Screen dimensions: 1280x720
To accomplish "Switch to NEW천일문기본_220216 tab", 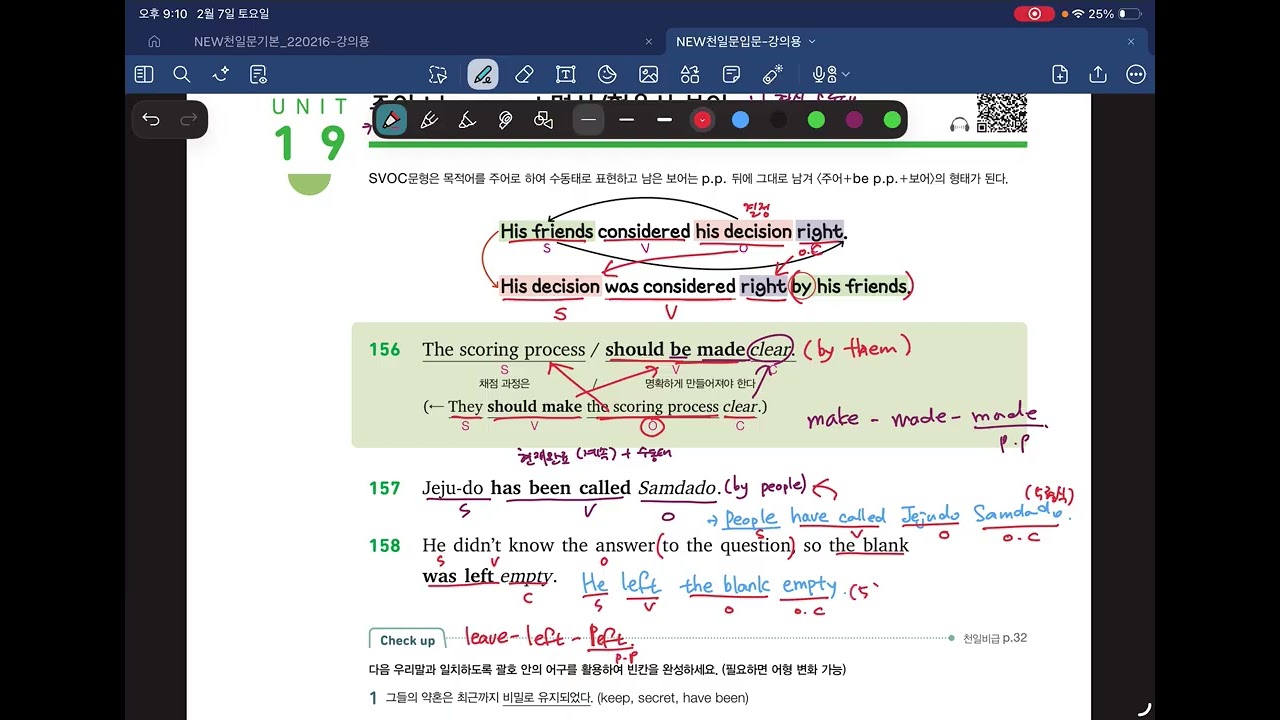I will tap(282, 42).
